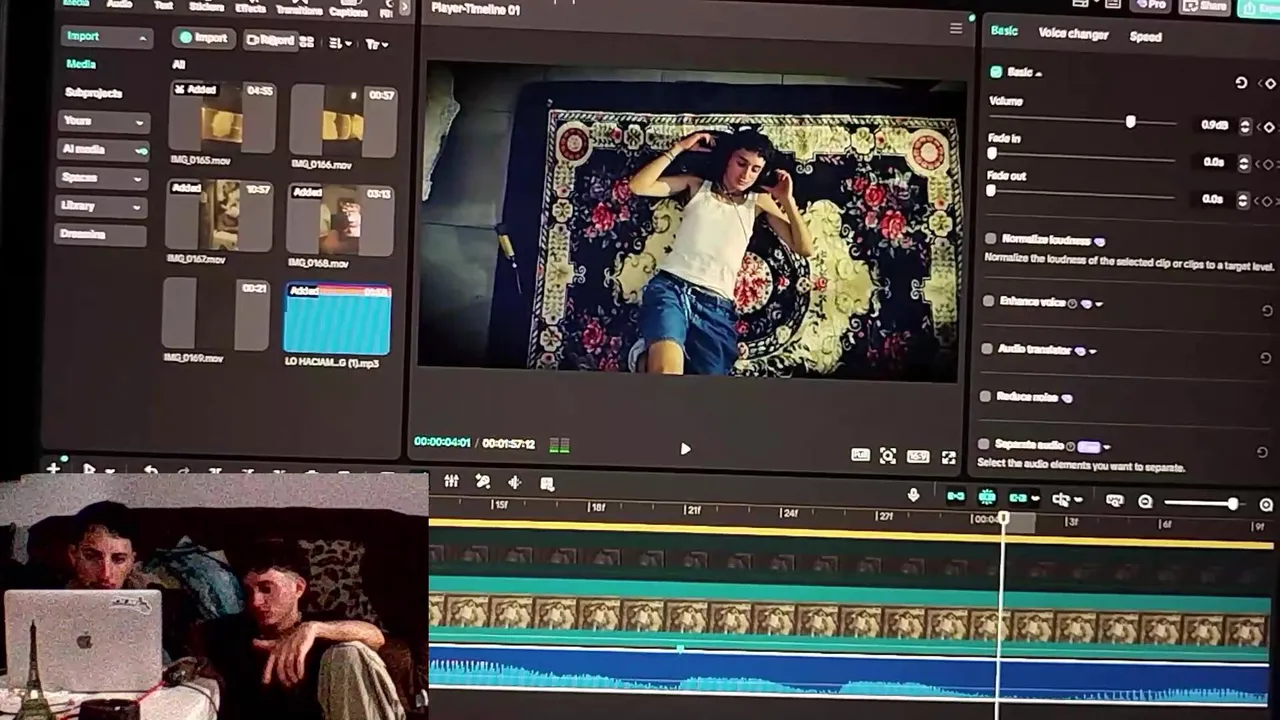
Task: Open the player panel hamburger menu
Action: (956, 29)
